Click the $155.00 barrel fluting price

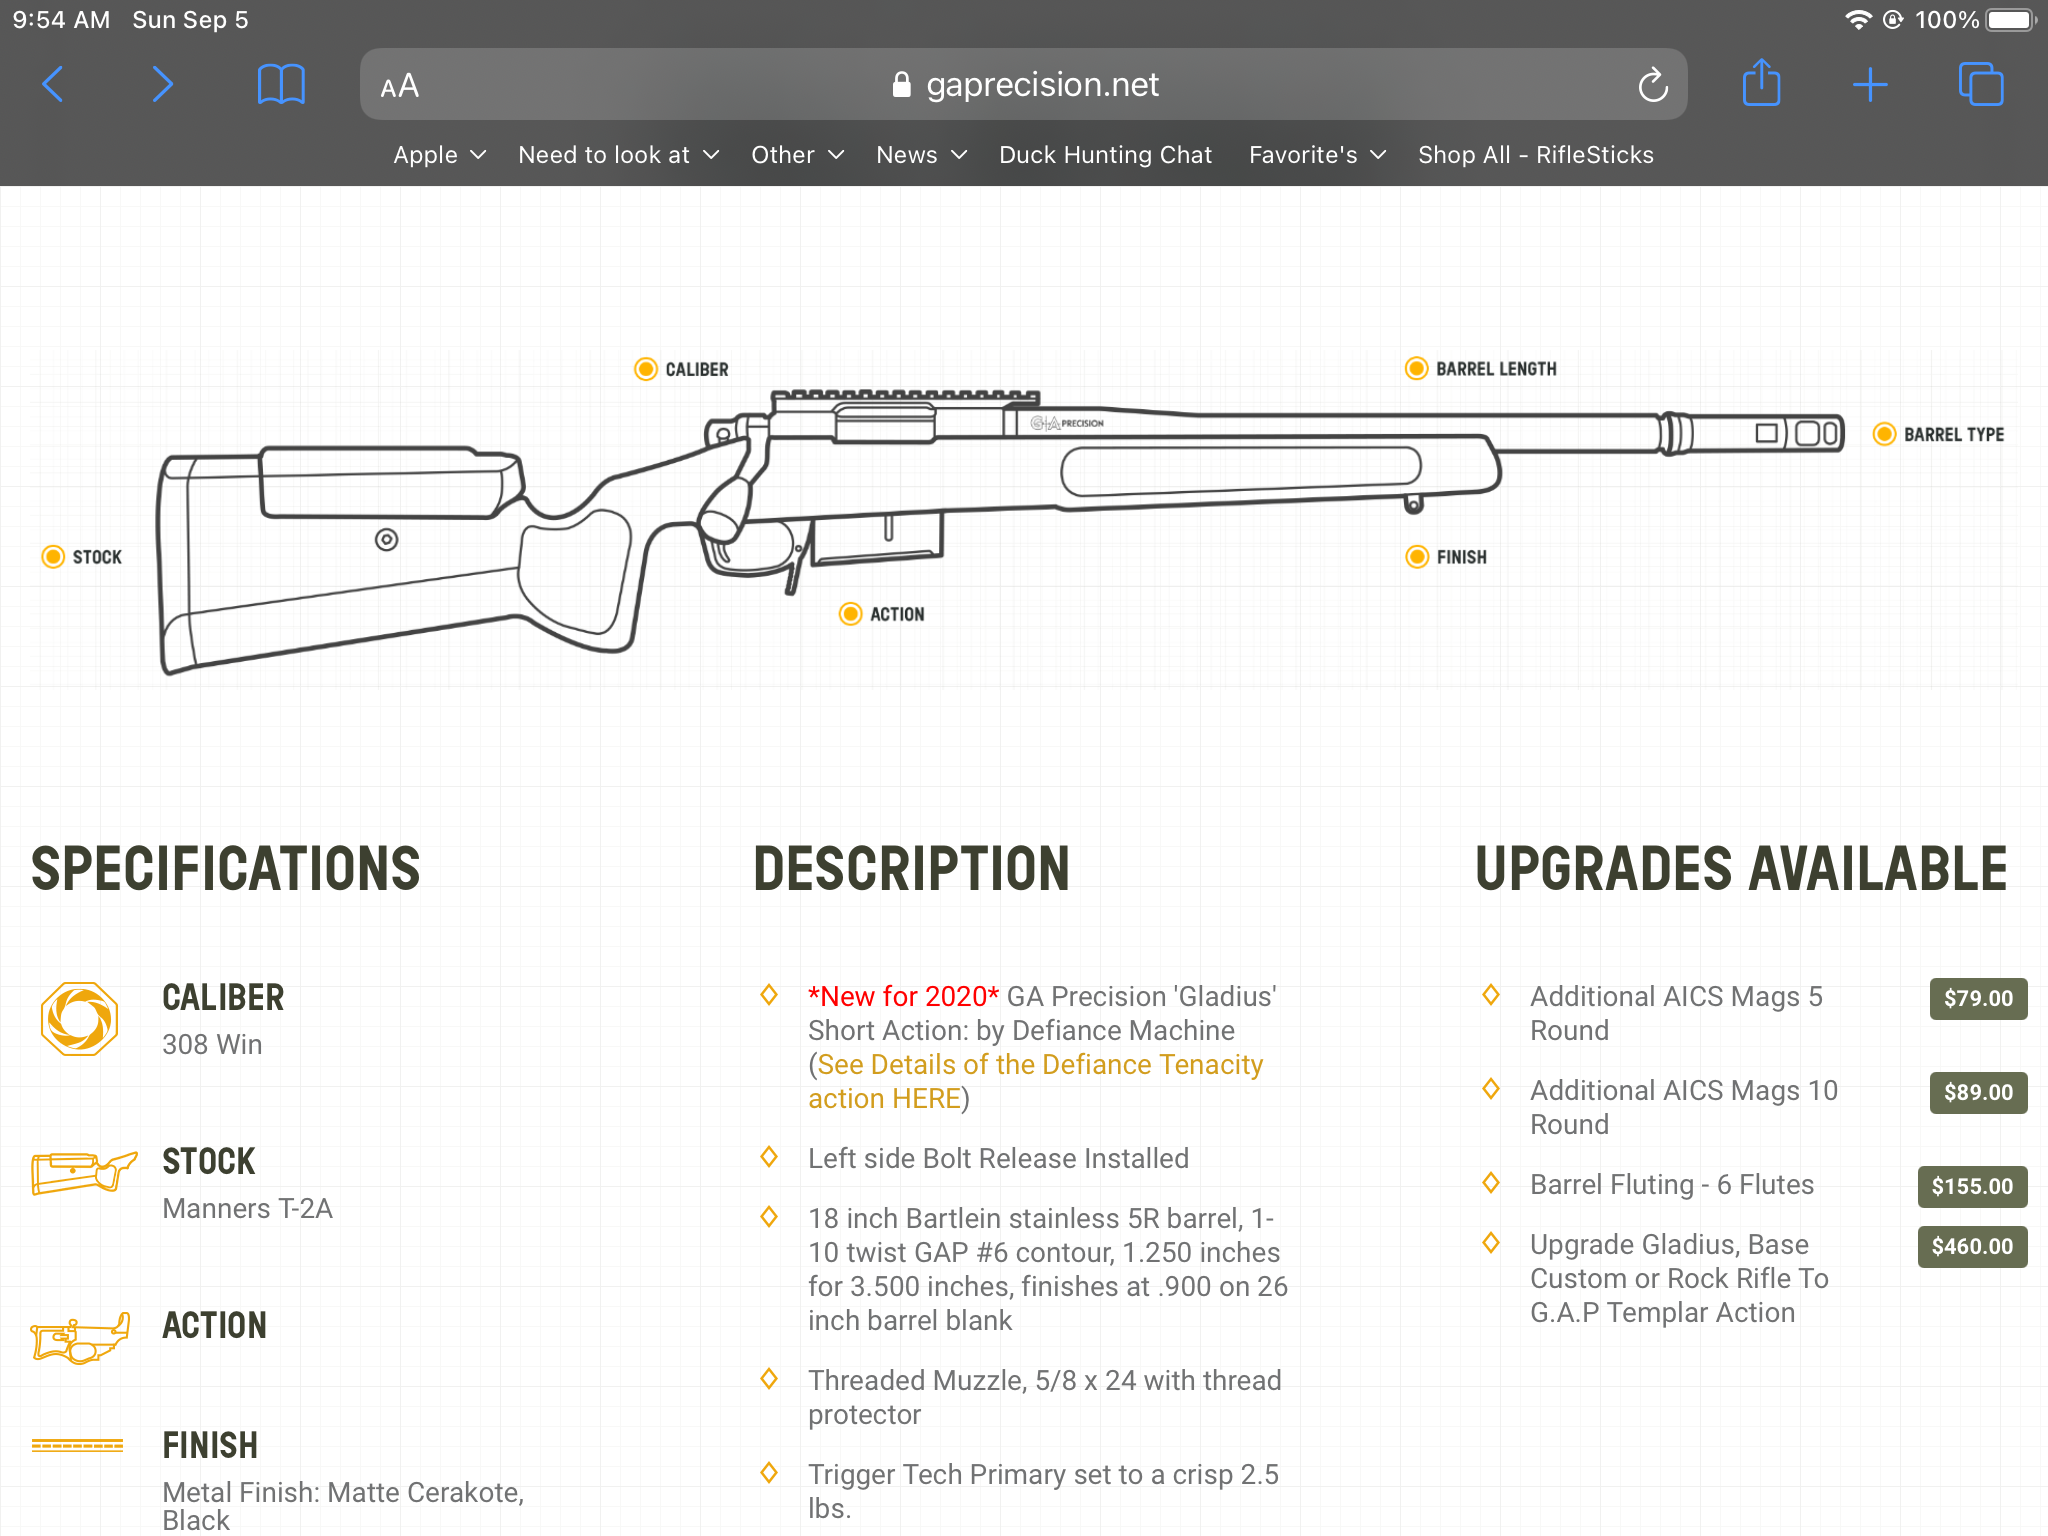click(1972, 1186)
